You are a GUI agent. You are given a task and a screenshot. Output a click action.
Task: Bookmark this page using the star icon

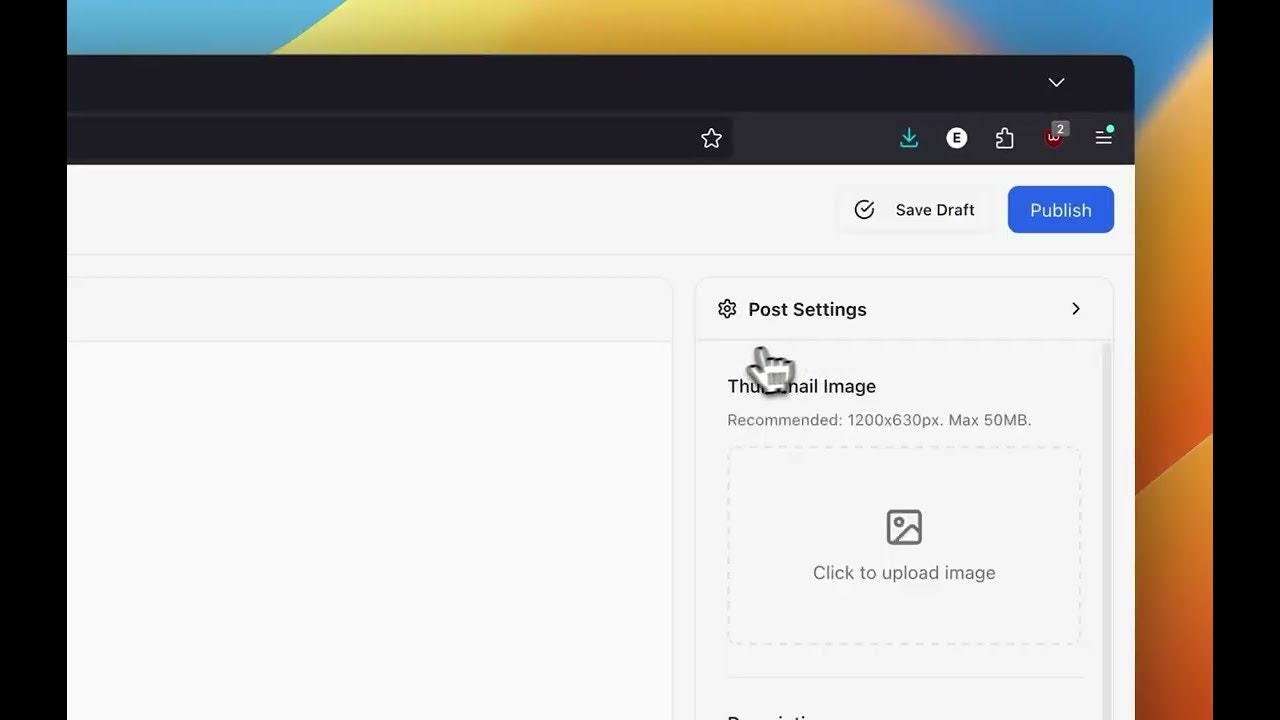711,138
